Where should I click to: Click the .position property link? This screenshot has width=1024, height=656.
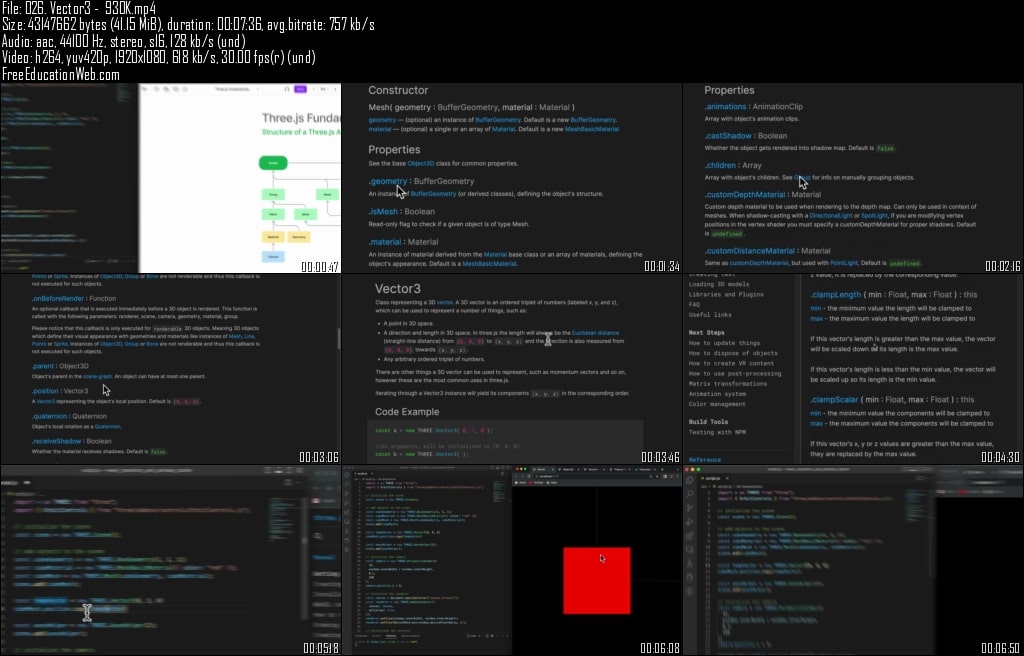click(45, 391)
